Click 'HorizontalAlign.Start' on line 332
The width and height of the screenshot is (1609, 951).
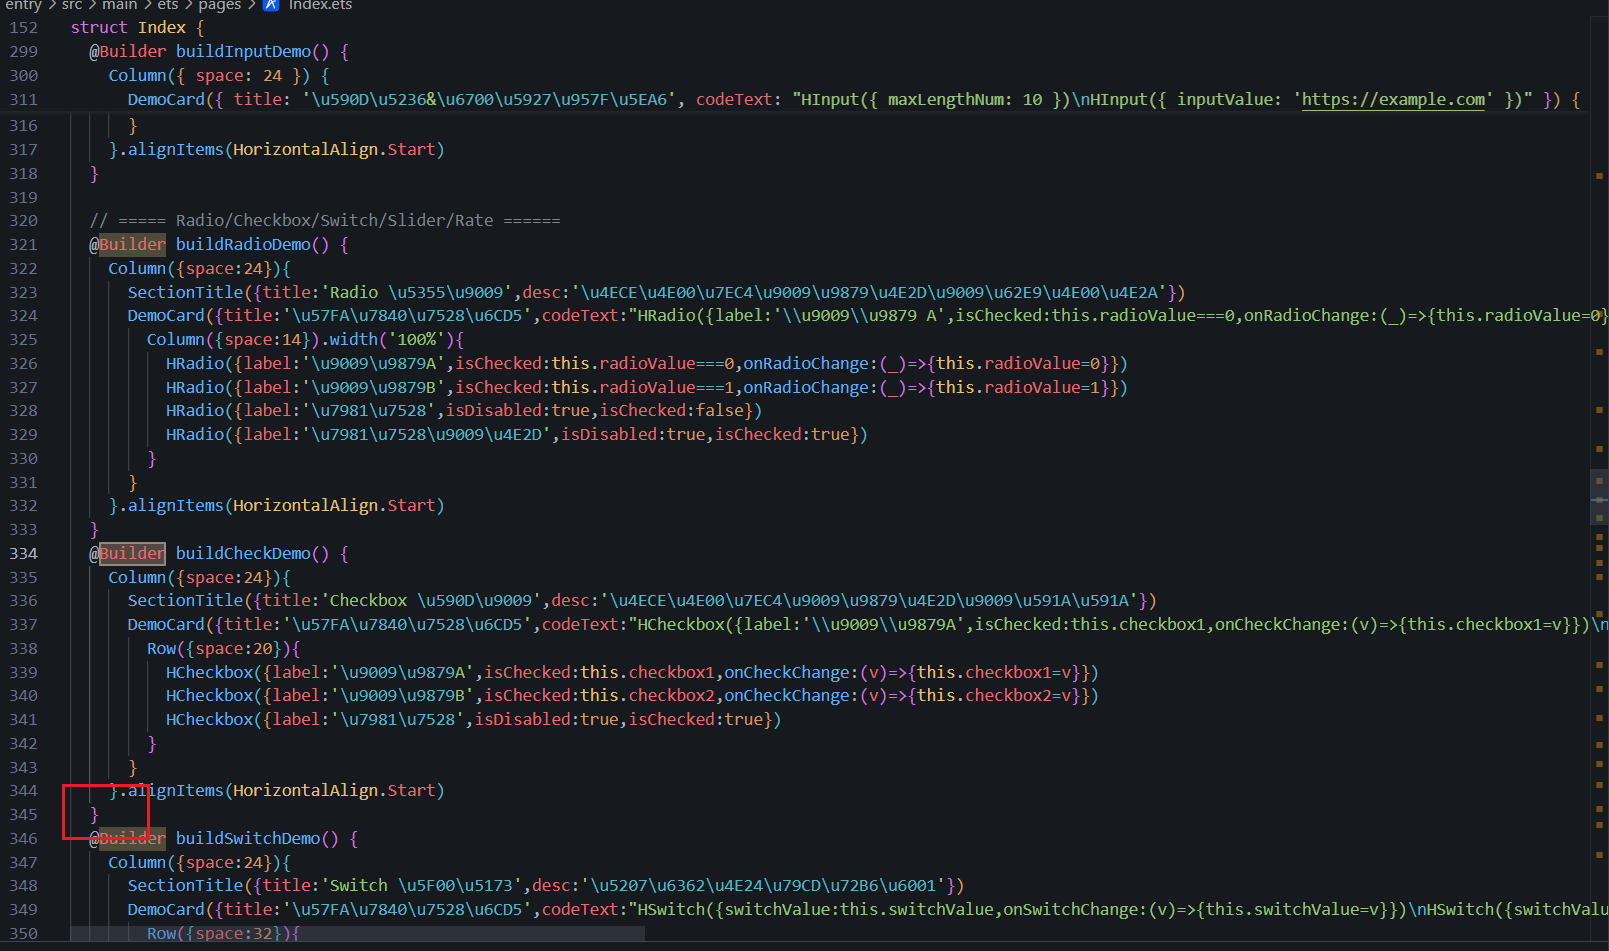tap(335, 505)
